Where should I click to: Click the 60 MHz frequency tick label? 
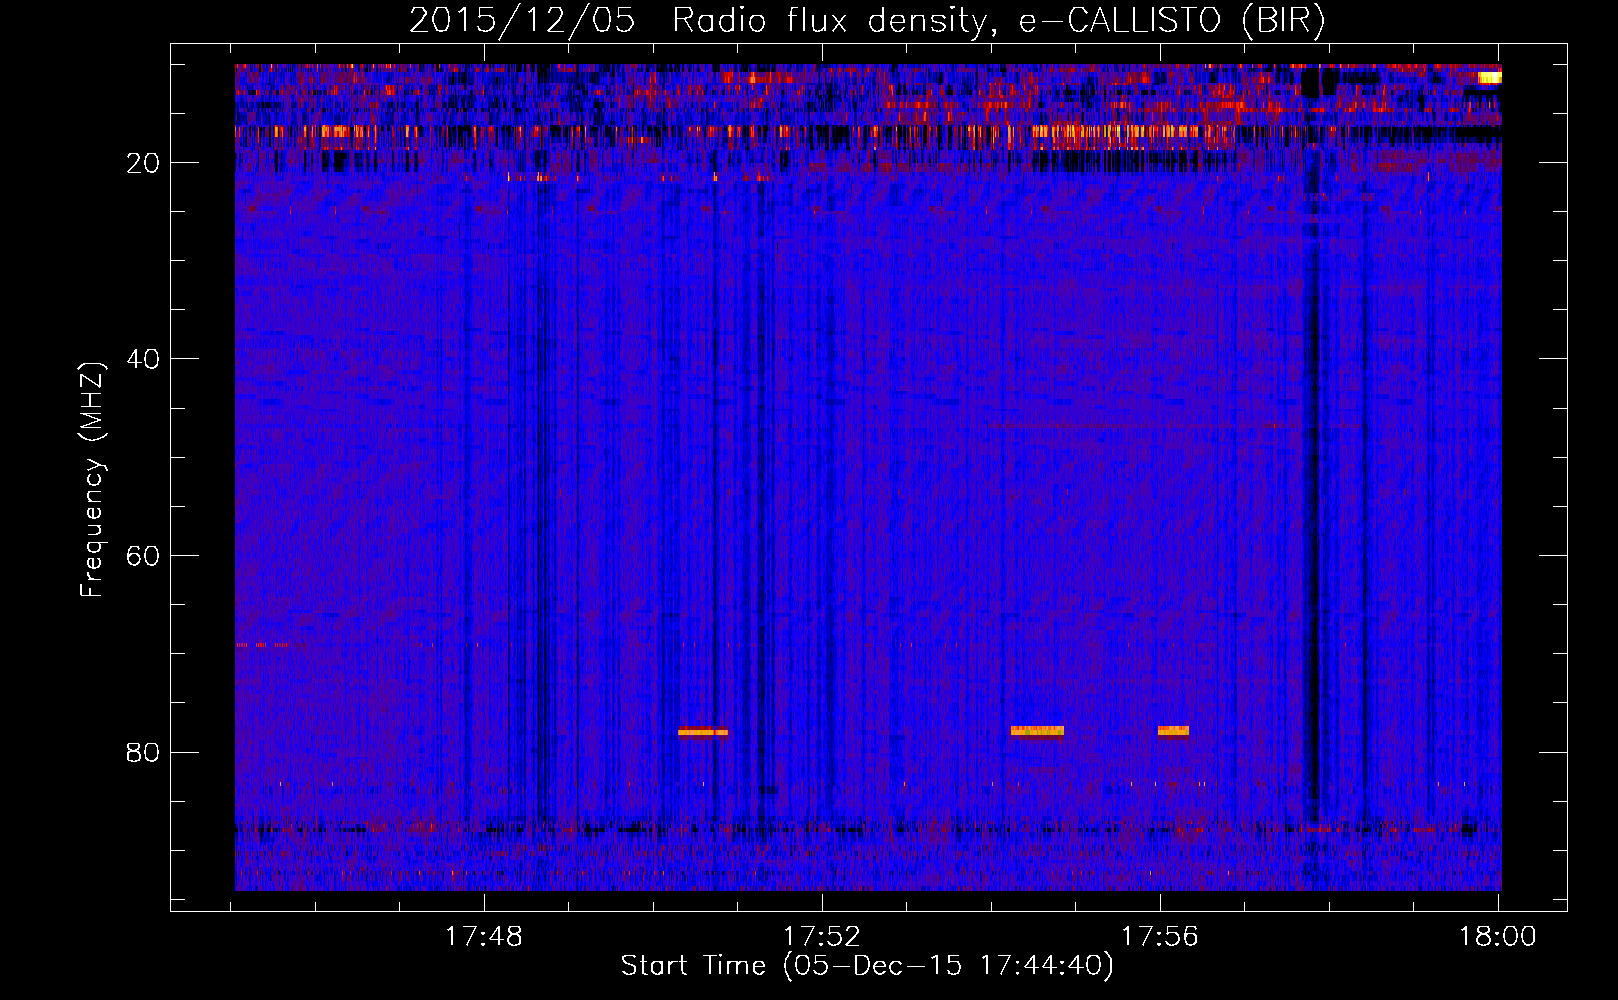[143, 556]
